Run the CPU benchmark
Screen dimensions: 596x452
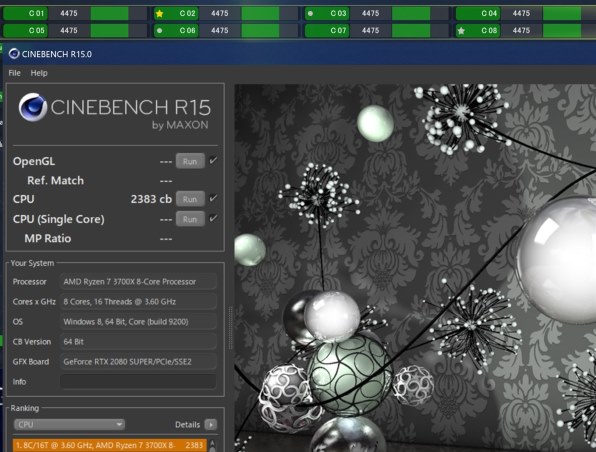click(190, 199)
